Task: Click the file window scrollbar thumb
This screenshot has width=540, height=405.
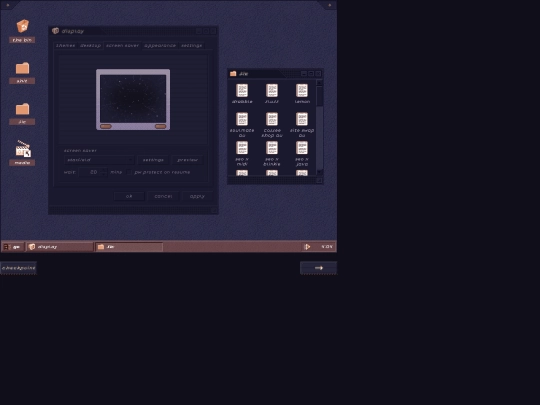Action: [319, 96]
